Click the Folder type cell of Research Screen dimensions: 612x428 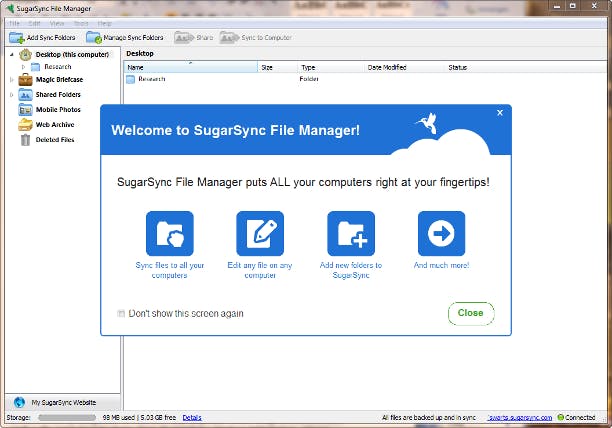coord(309,79)
